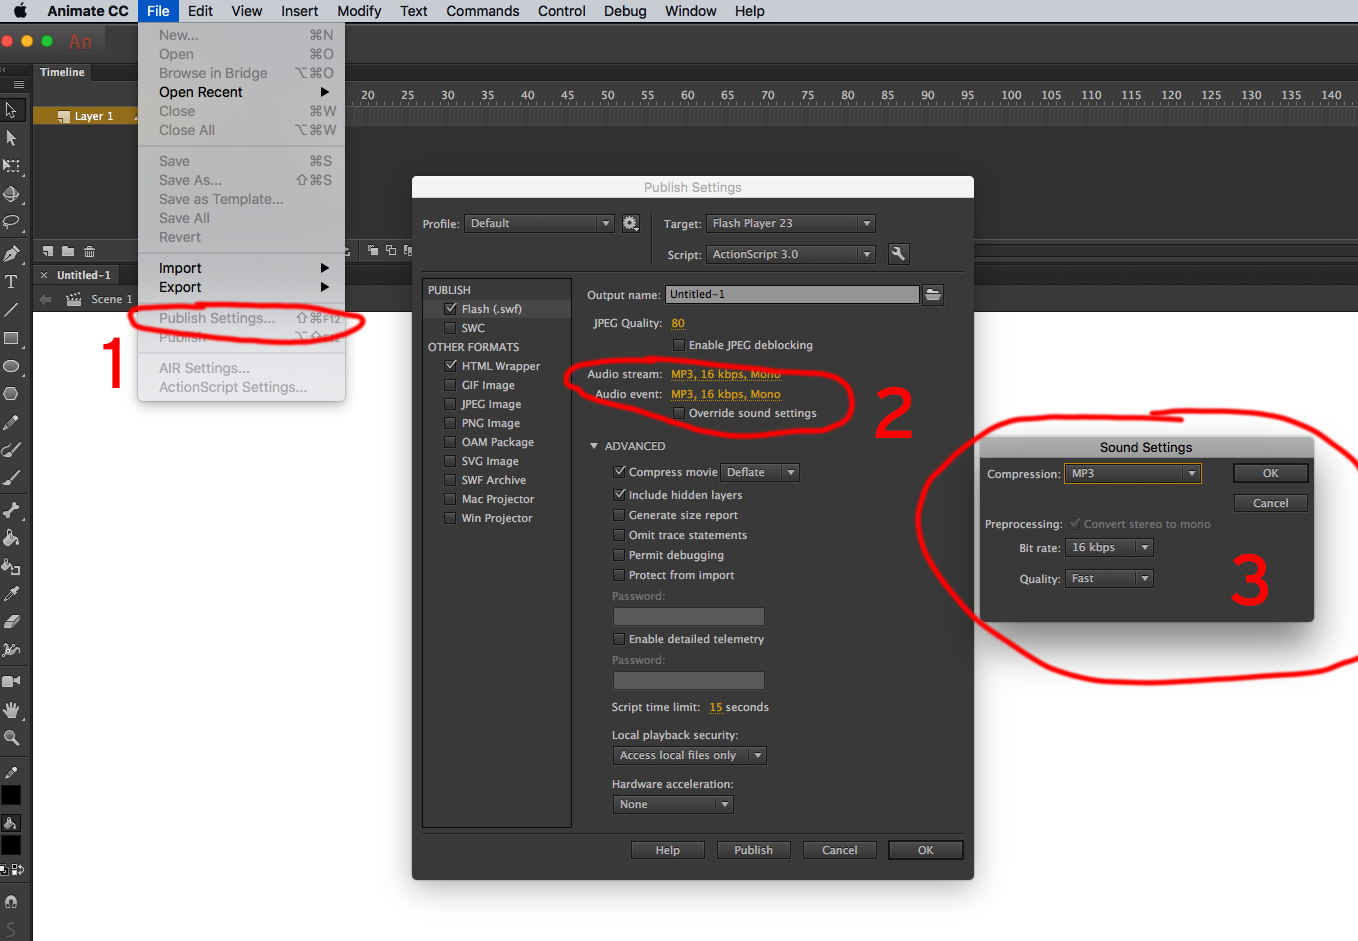This screenshot has width=1358, height=941.
Task: Open the Script ActionScript 3.0 dropdown
Action: click(791, 254)
